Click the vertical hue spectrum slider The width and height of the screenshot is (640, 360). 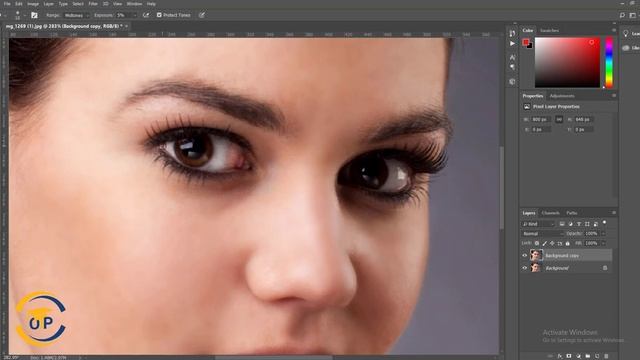609,62
